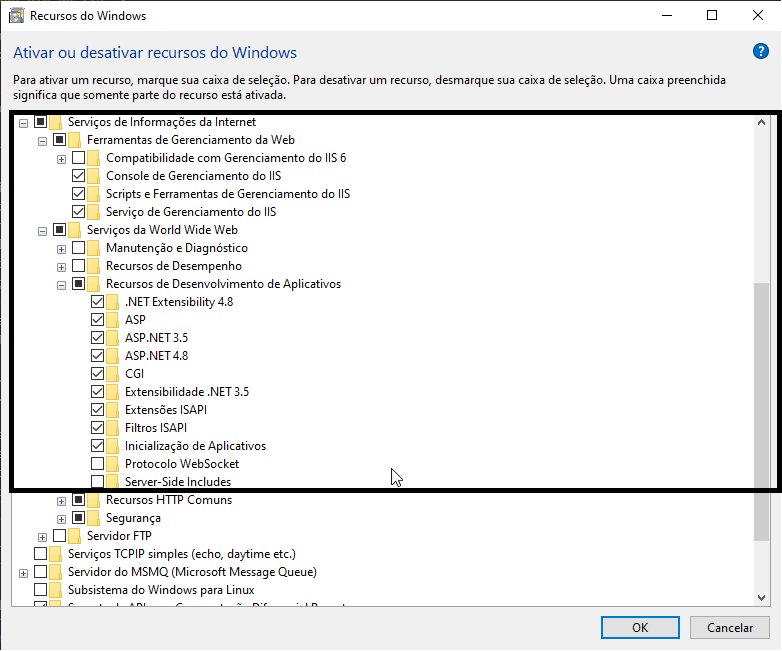The width and height of the screenshot is (782, 651).
Task: Uncheck the ASP.NET 4.8 checkbox
Action: (x=97, y=356)
